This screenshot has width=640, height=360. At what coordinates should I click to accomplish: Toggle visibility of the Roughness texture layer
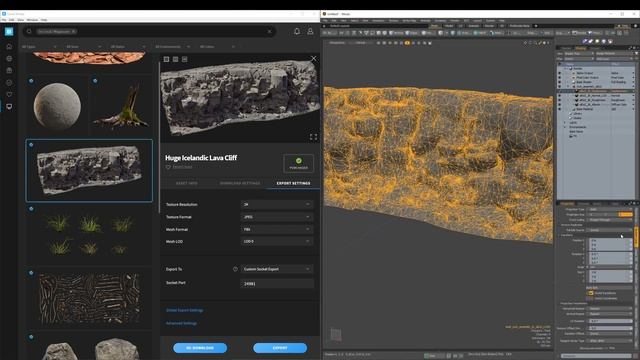point(560,100)
